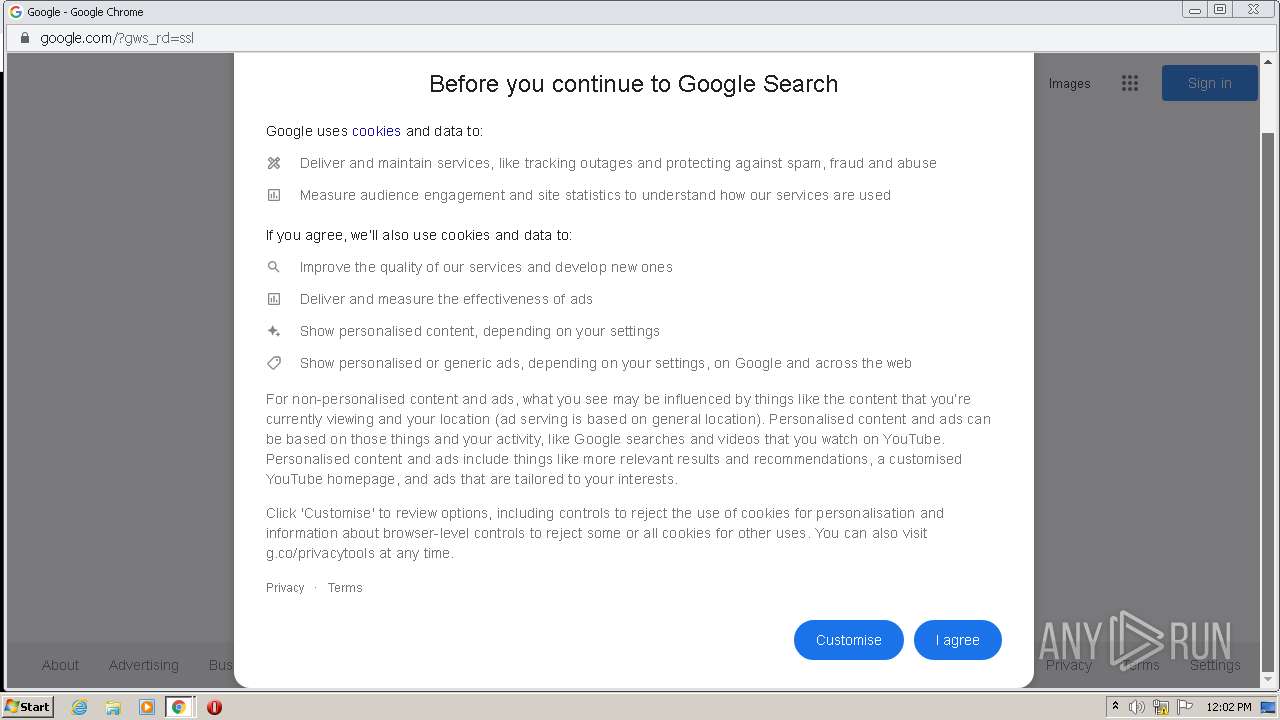Show hidden system tray icons
The height and width of the screenshot is (720, 1280).
click(x=1115, y=707)
